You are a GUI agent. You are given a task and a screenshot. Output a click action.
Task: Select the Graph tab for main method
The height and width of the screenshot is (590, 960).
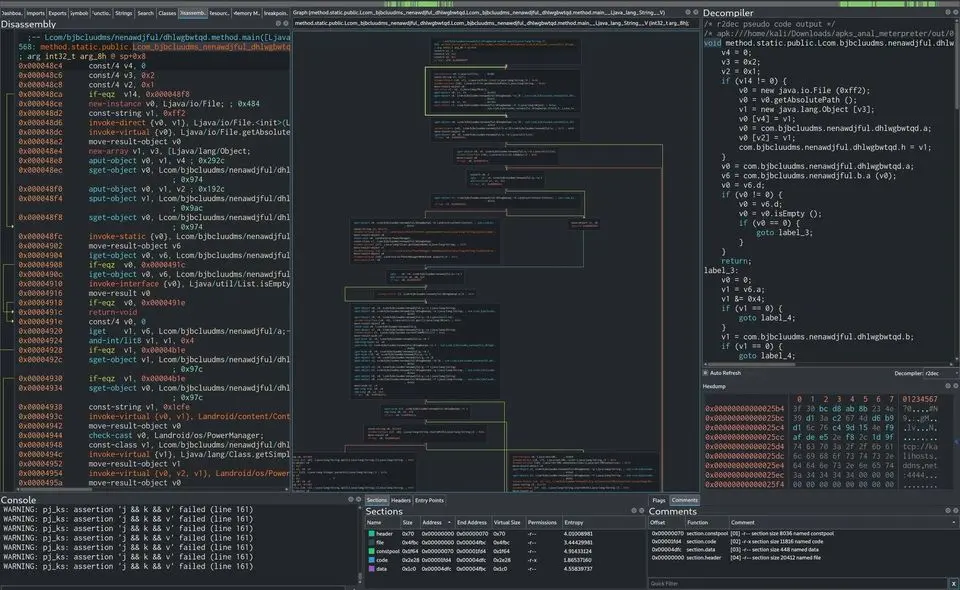click(x=479, y=12)
